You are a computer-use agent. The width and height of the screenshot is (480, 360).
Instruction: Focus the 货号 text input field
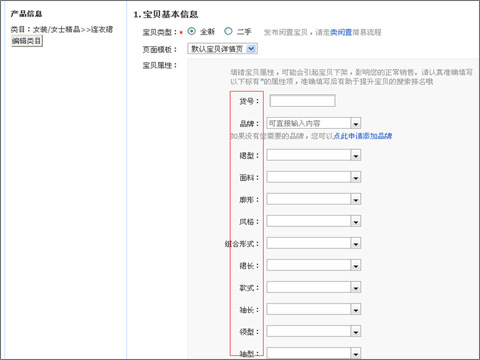(302, 101)
